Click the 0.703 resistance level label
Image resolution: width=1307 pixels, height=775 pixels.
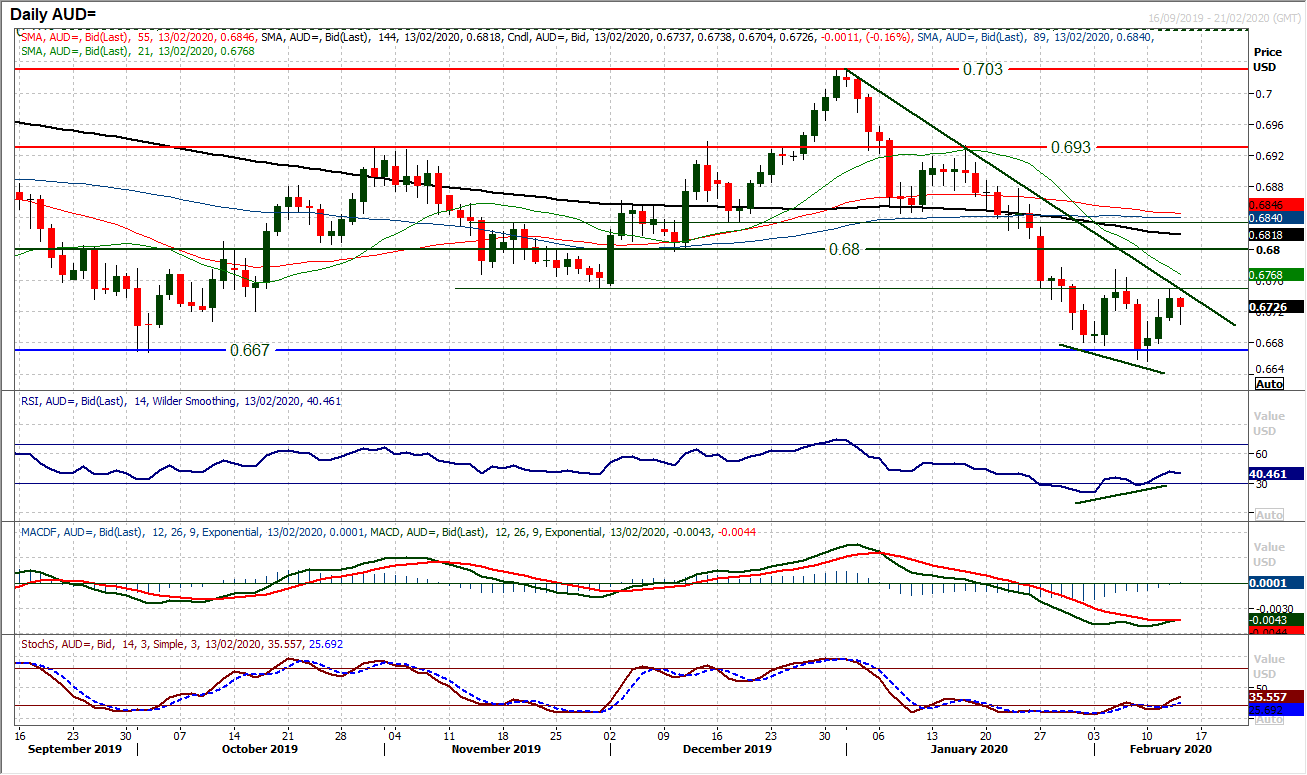coord(983,70)
